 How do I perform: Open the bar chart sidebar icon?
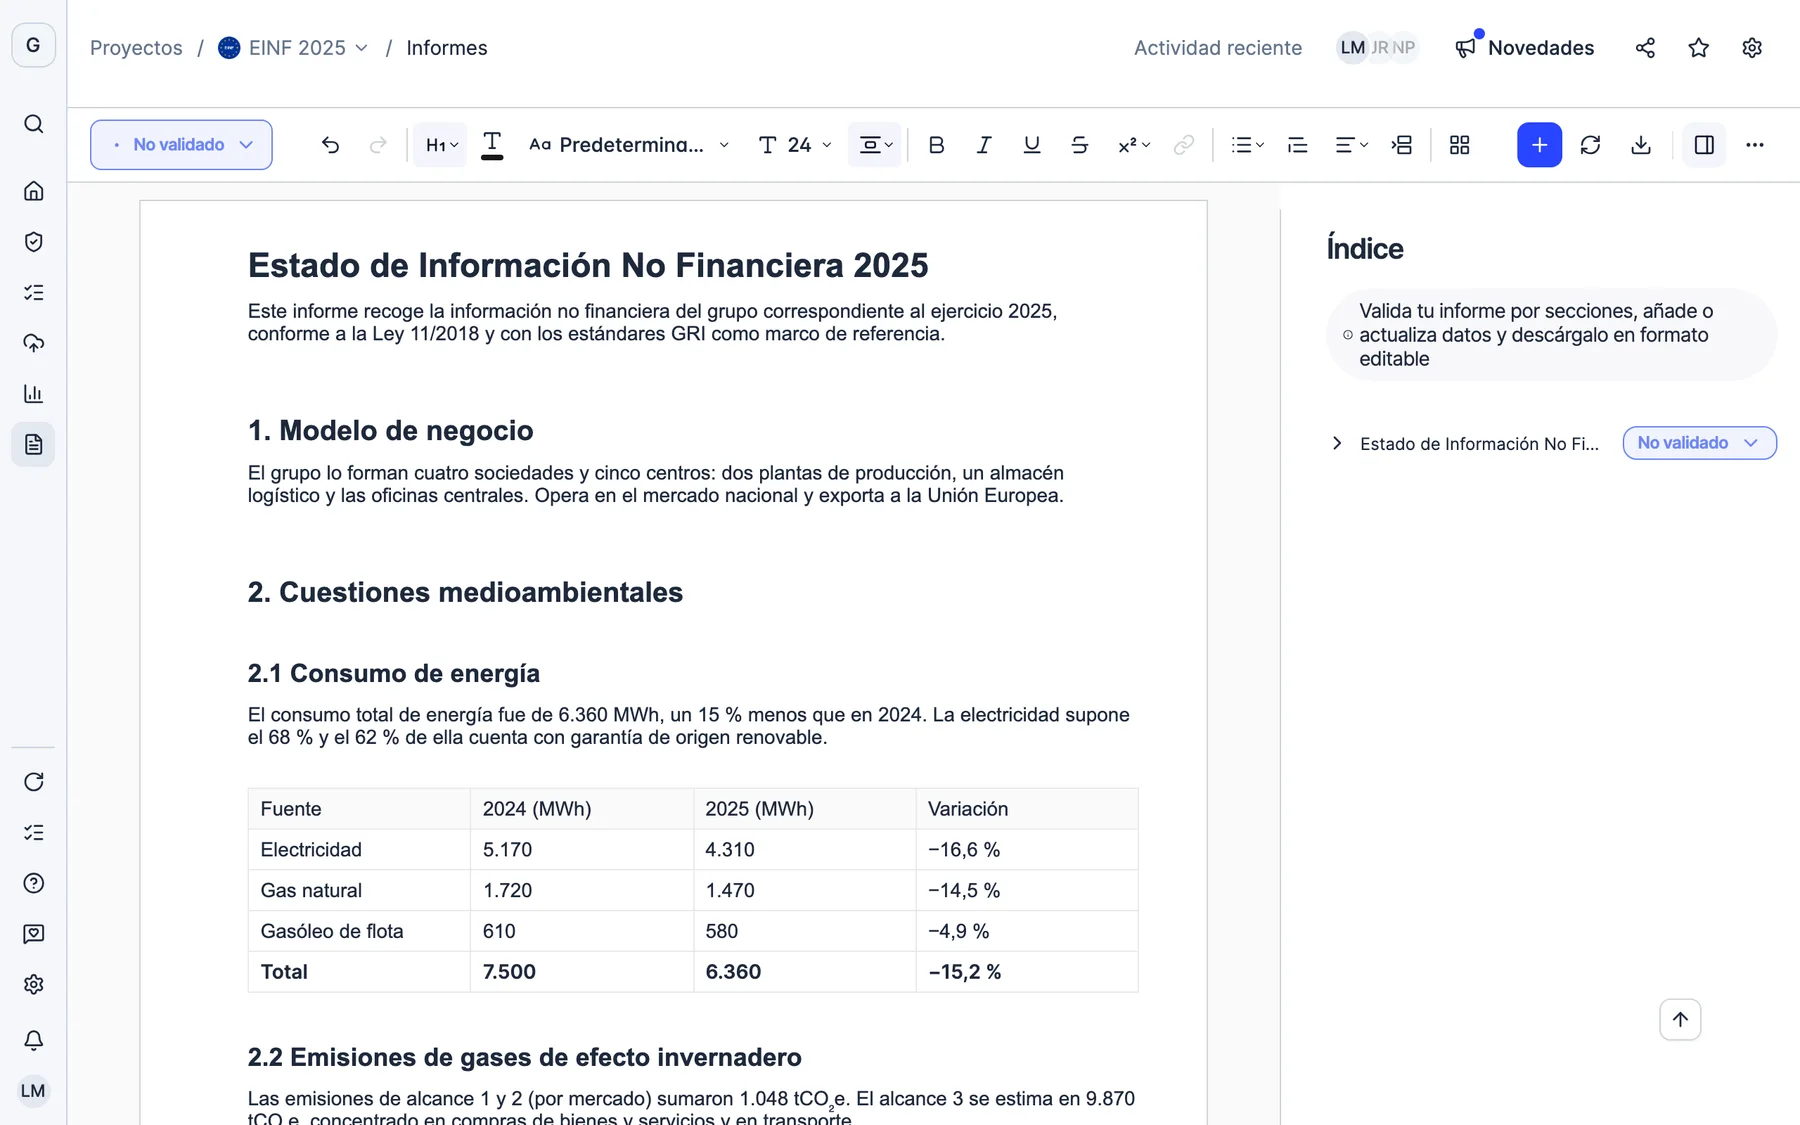click(x=33, y=393)
